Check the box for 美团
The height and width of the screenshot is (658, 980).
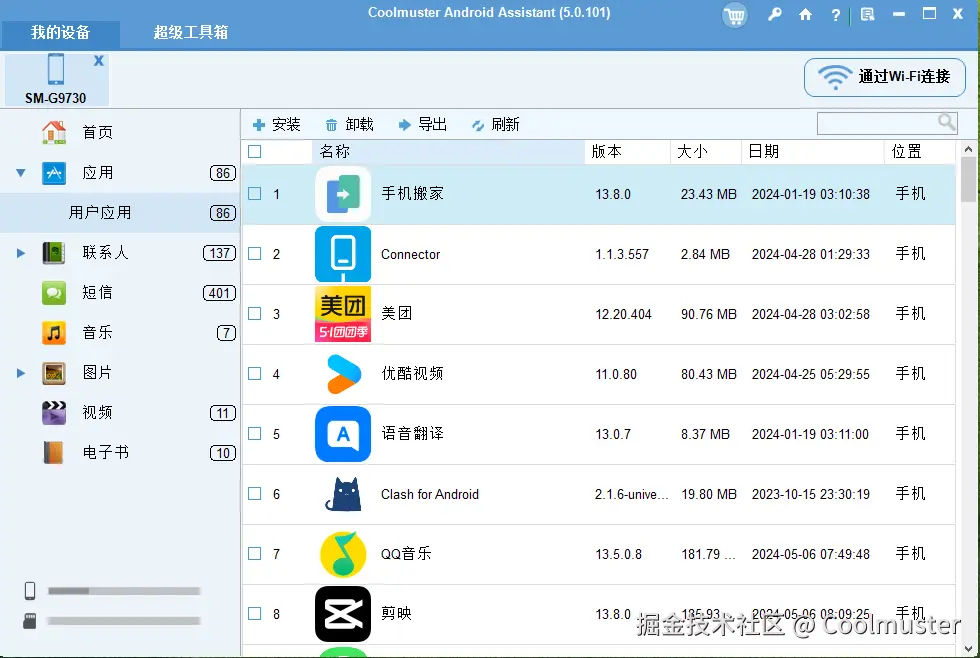click(x=254, y=314)
